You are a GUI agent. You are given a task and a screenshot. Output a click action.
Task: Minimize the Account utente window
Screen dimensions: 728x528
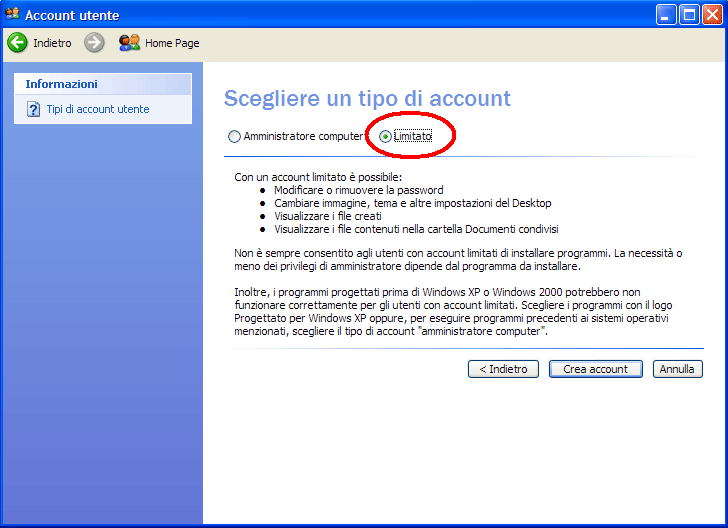pos(666,15)
